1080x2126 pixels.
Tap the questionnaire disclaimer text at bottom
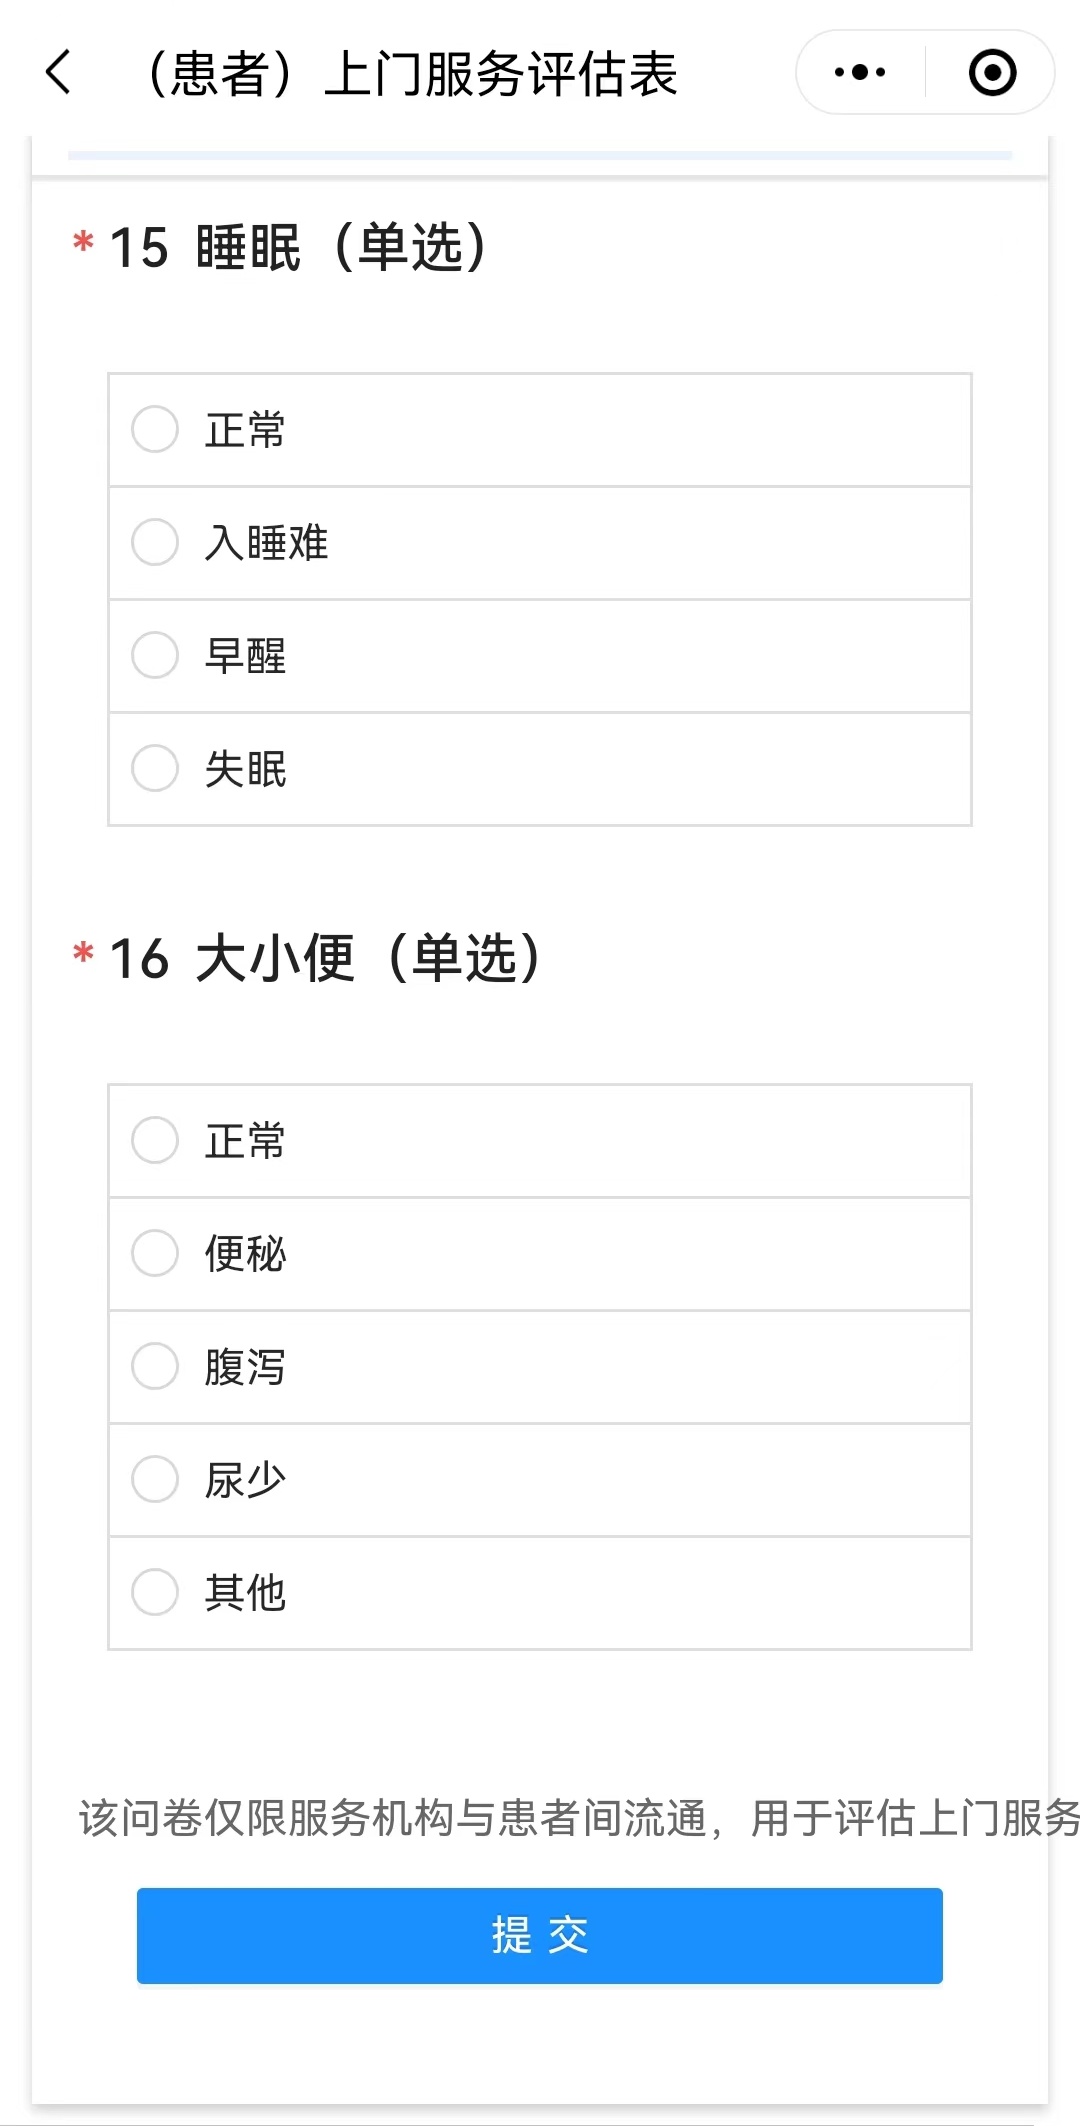point(578,1818)
